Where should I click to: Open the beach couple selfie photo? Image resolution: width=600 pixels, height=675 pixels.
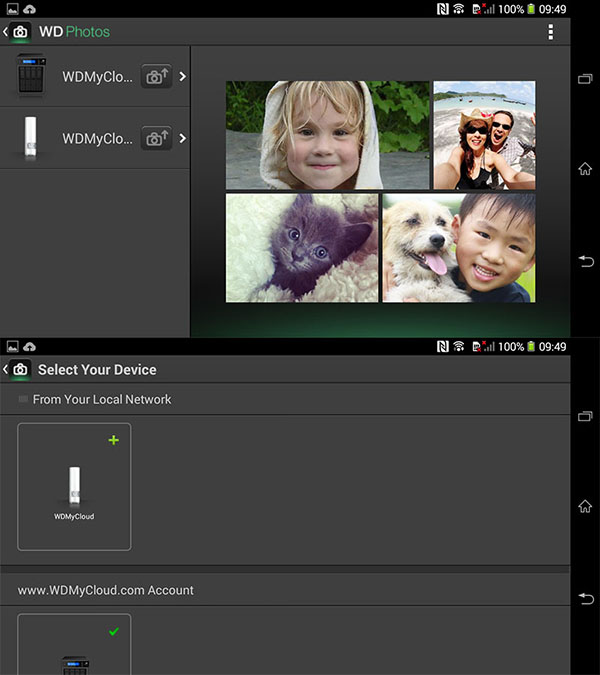(484, 135)
